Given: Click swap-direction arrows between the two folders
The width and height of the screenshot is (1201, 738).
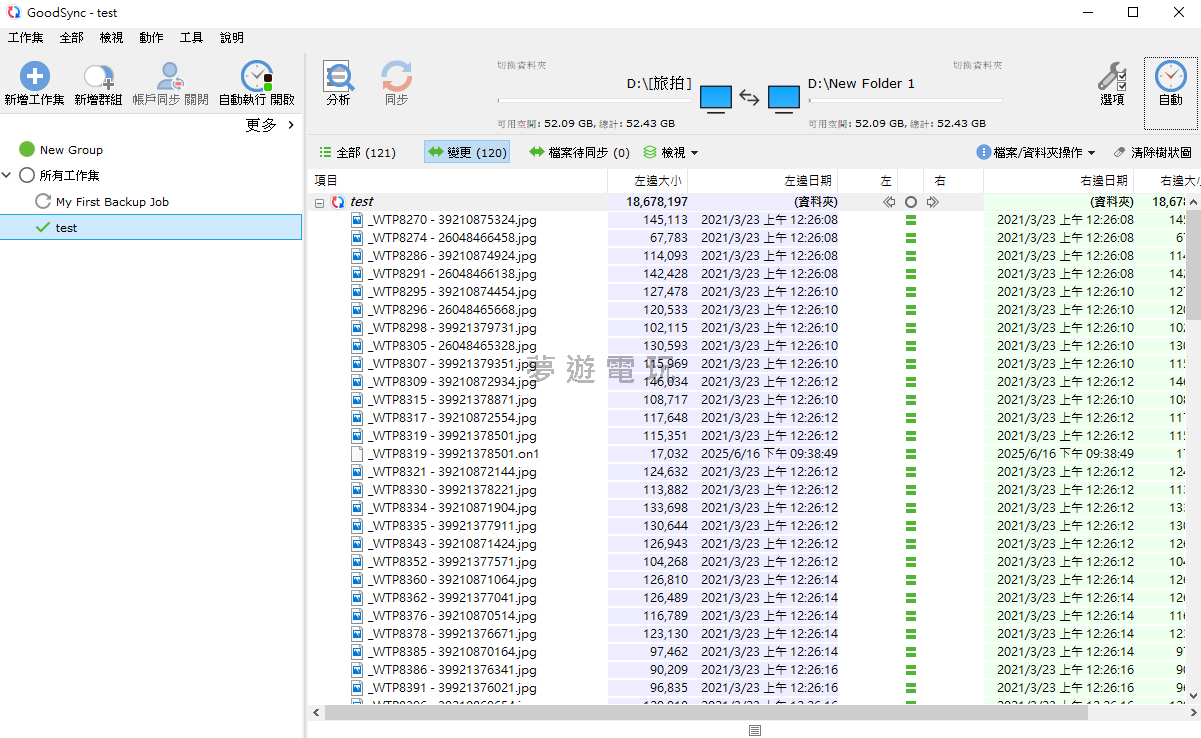Looking at the screenshot, I should click(x=749, y=98).
